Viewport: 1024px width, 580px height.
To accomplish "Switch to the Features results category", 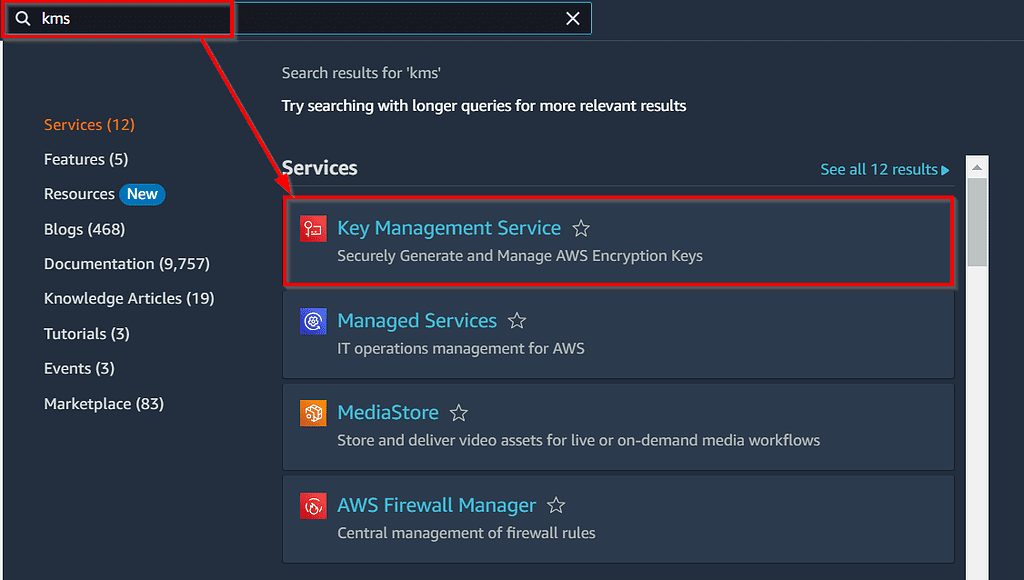I will click(x=86, y=159).
